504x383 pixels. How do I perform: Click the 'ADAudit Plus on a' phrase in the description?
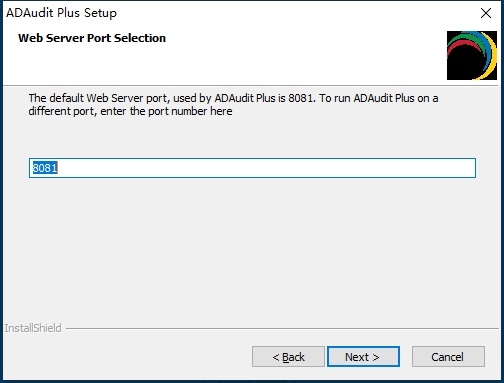396,98
